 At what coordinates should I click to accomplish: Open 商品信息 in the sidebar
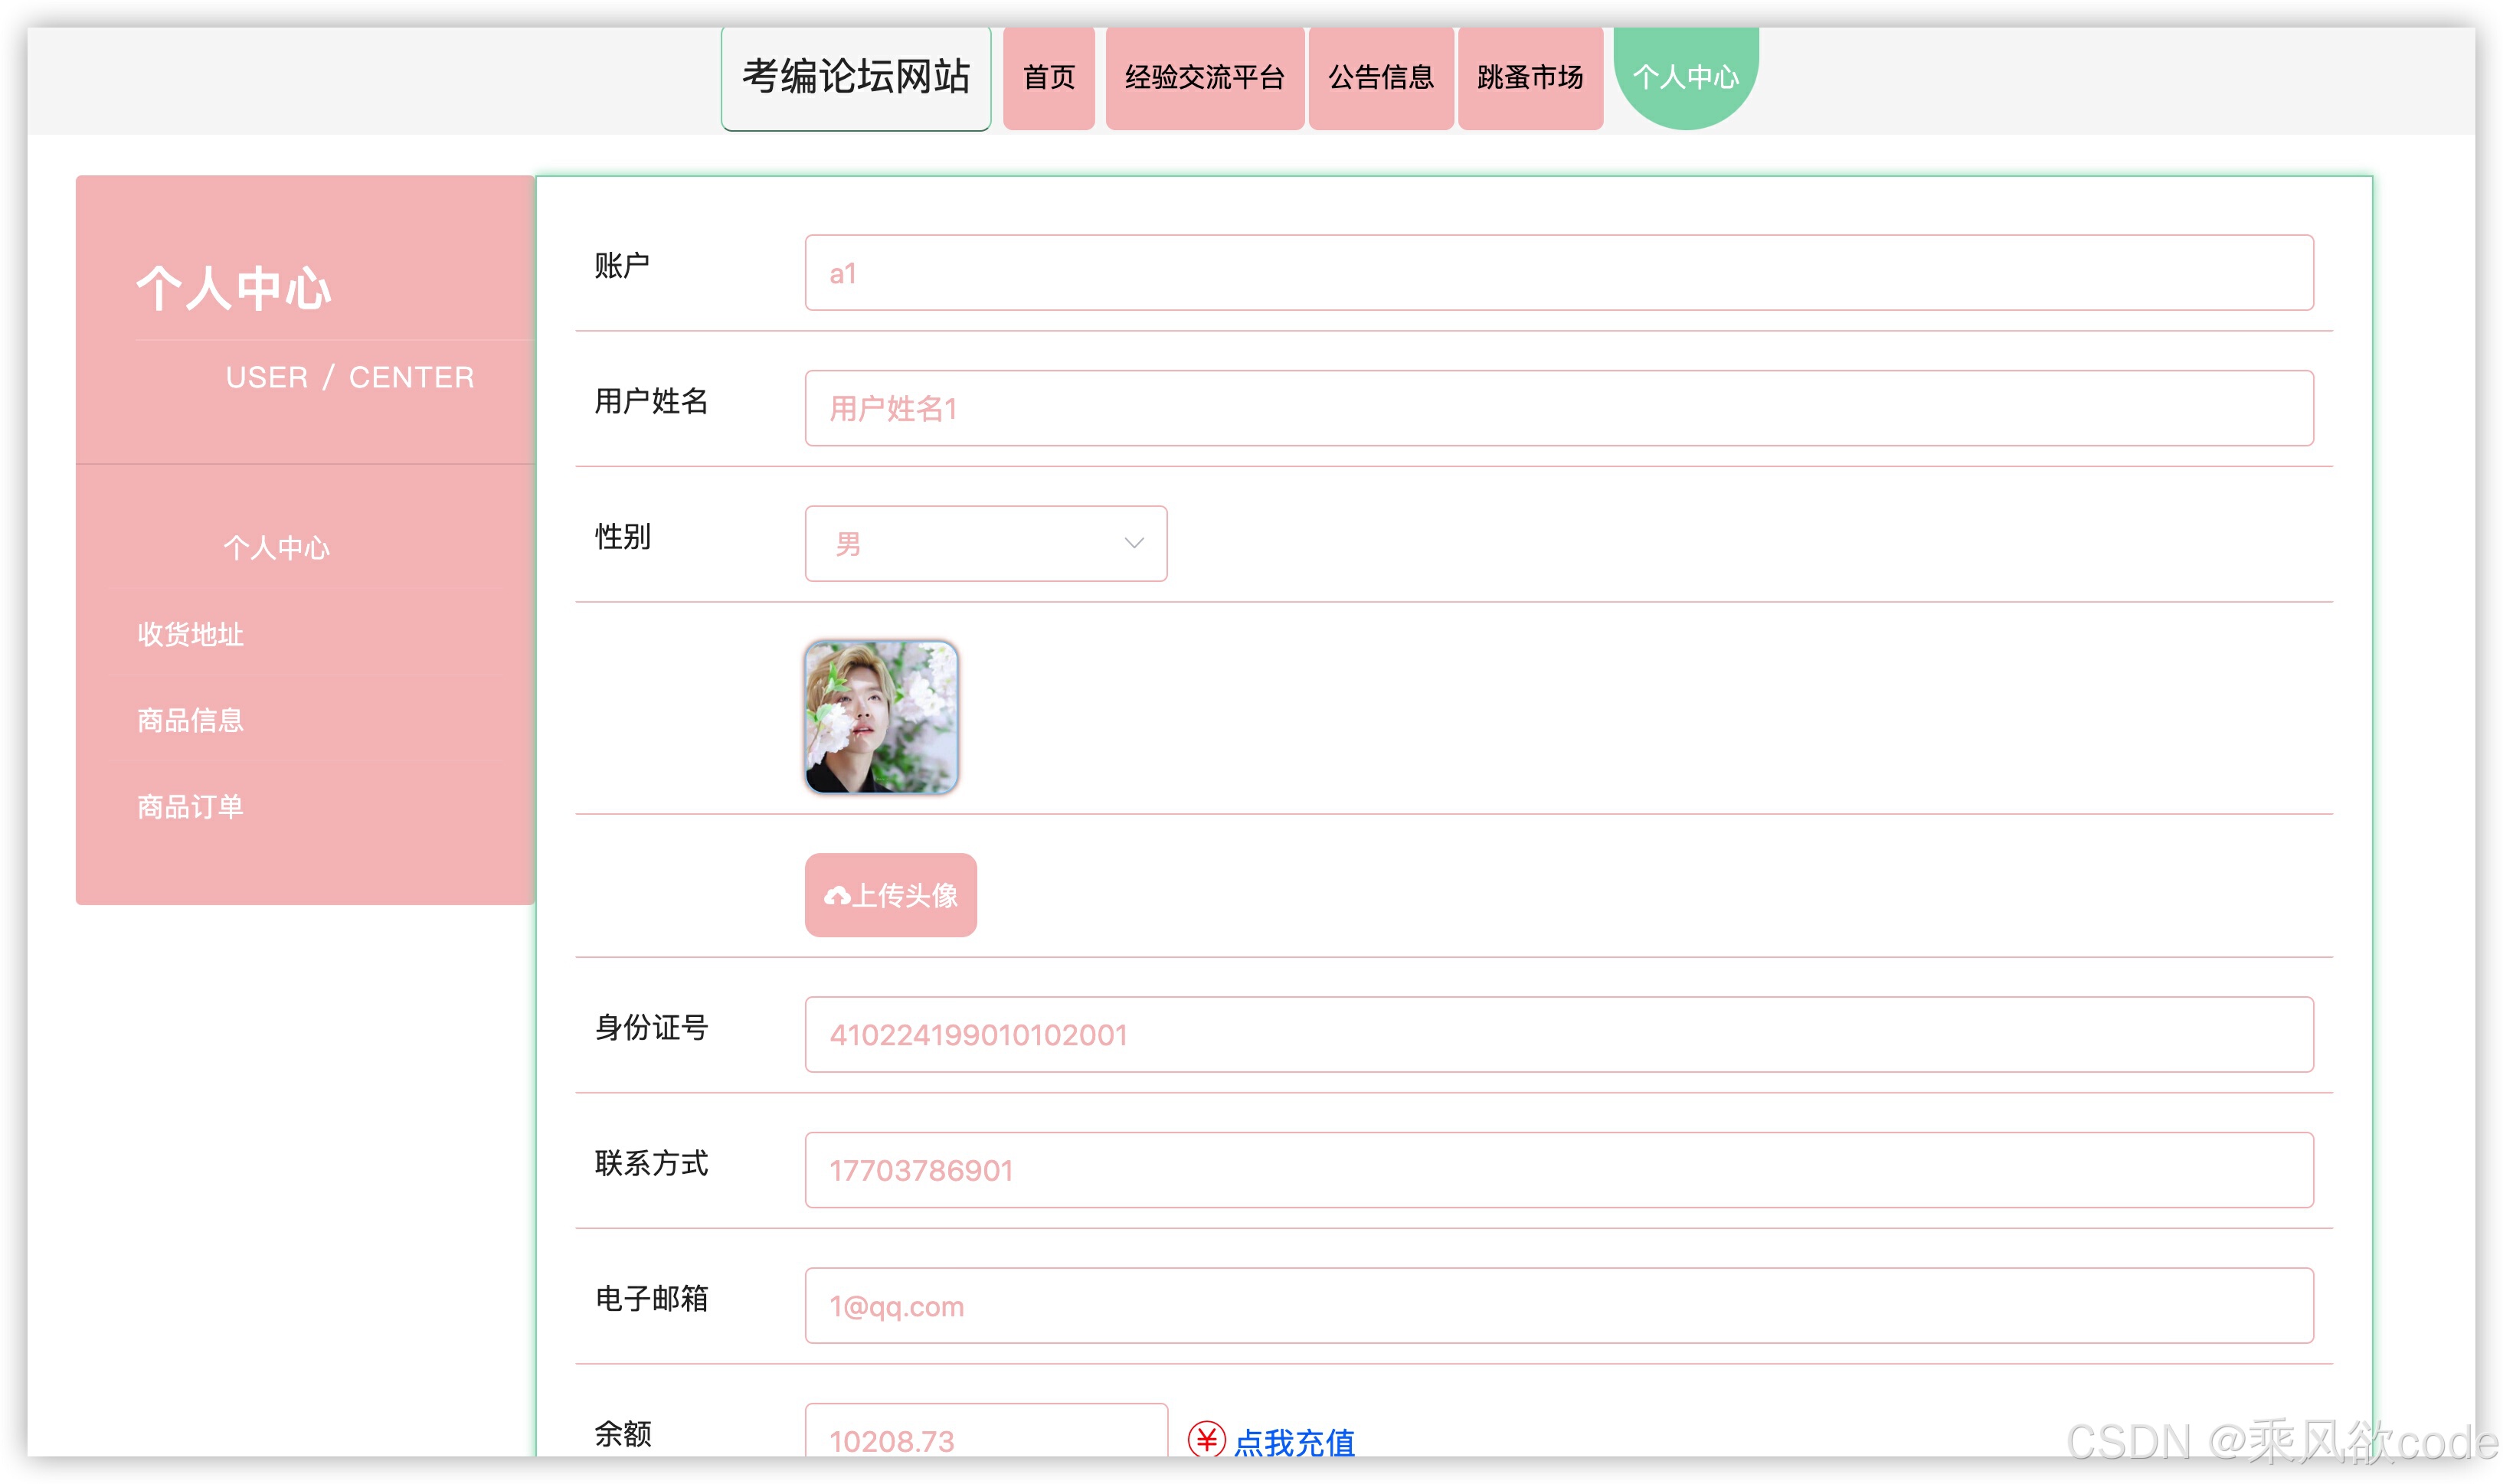click(190, 720)
